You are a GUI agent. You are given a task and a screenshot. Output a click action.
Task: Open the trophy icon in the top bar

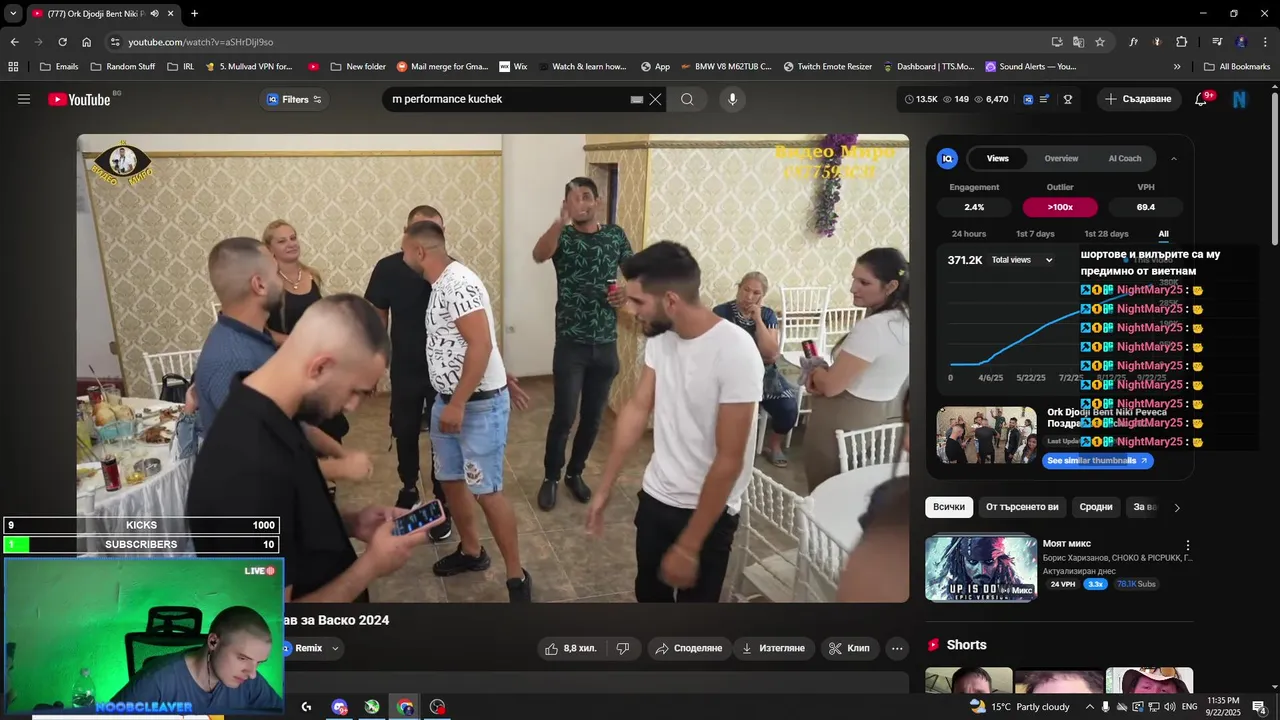pyautogui.click(x=1068, y=99)
